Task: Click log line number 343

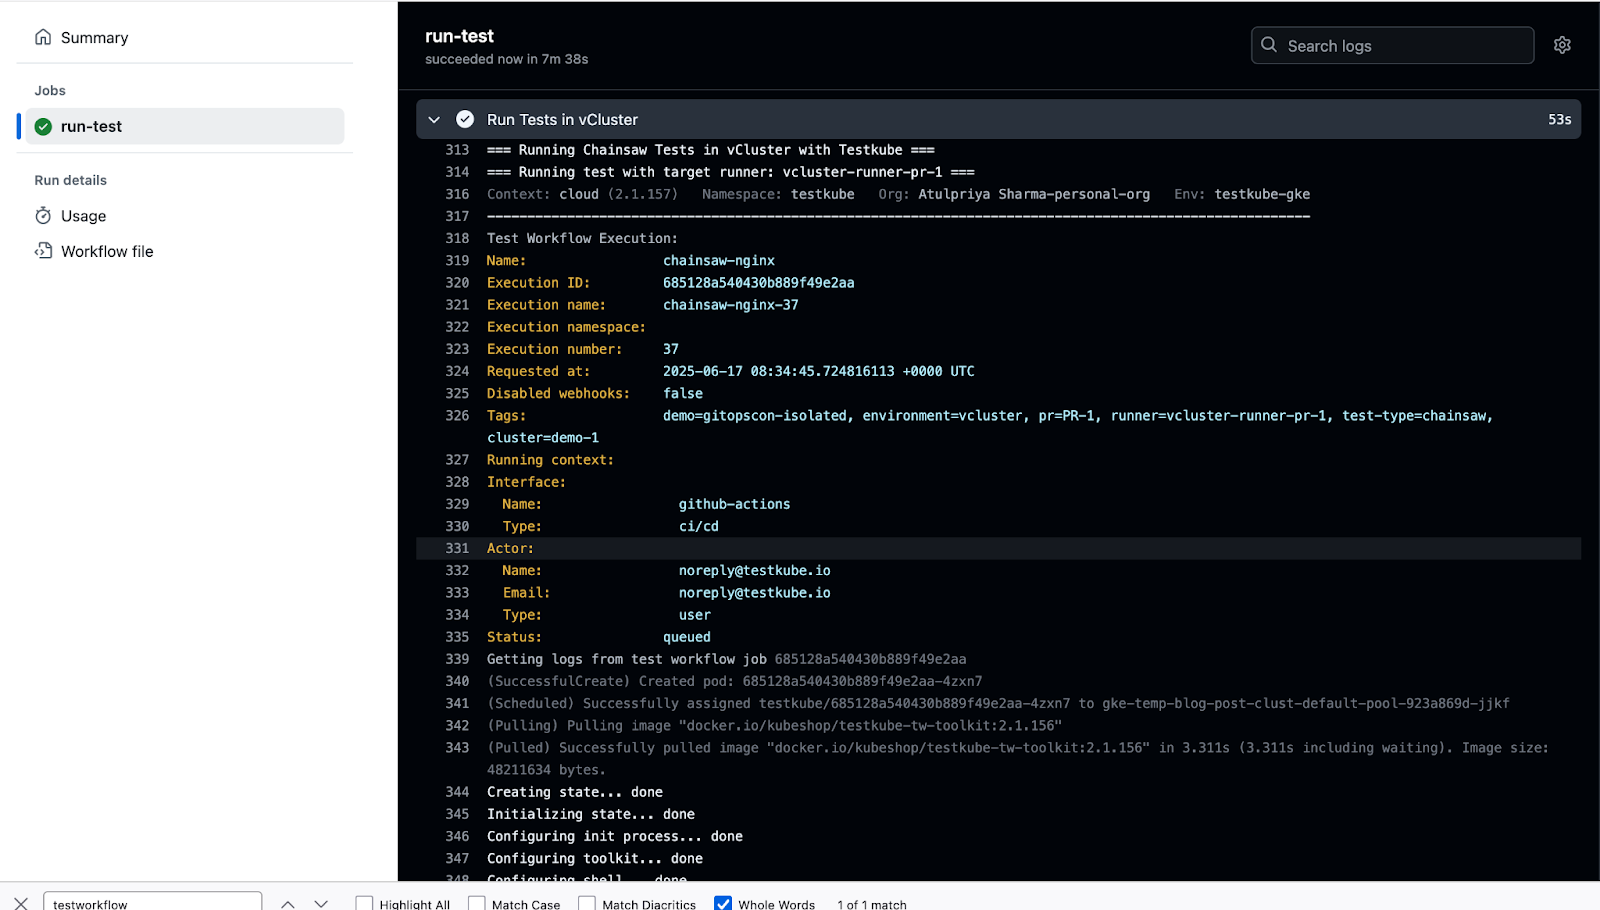Action: (x=457, y=747)
